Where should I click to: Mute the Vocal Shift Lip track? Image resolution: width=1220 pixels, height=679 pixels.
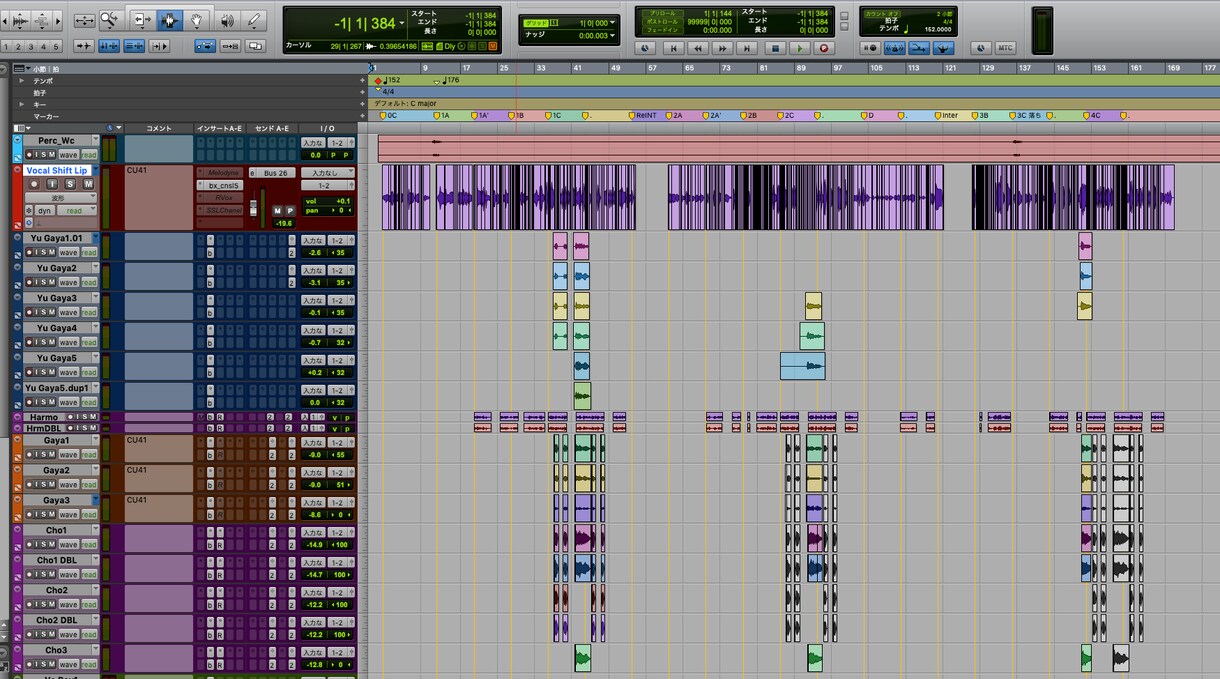click(x=88, y=184)
